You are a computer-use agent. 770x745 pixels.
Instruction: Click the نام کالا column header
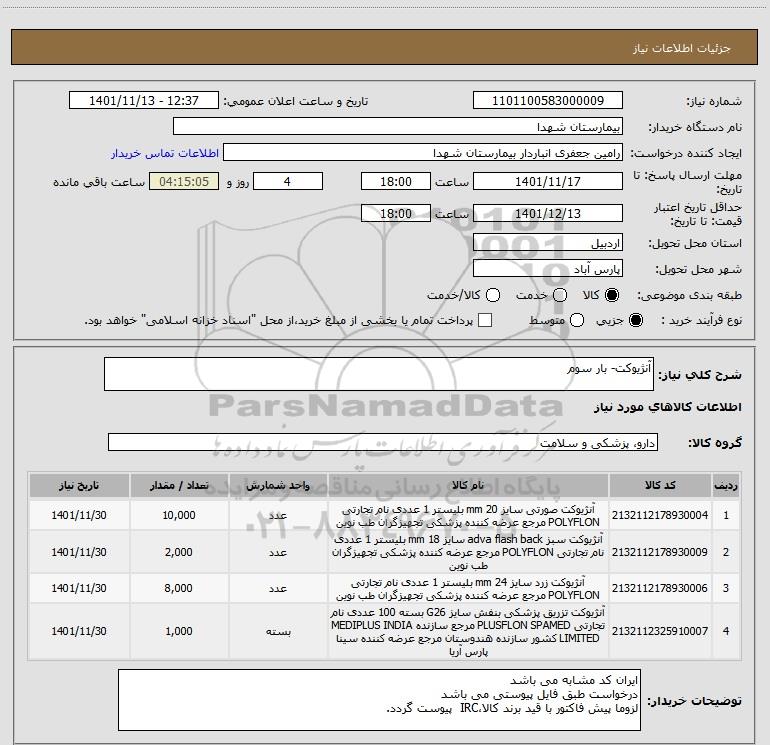coord(468,486)
